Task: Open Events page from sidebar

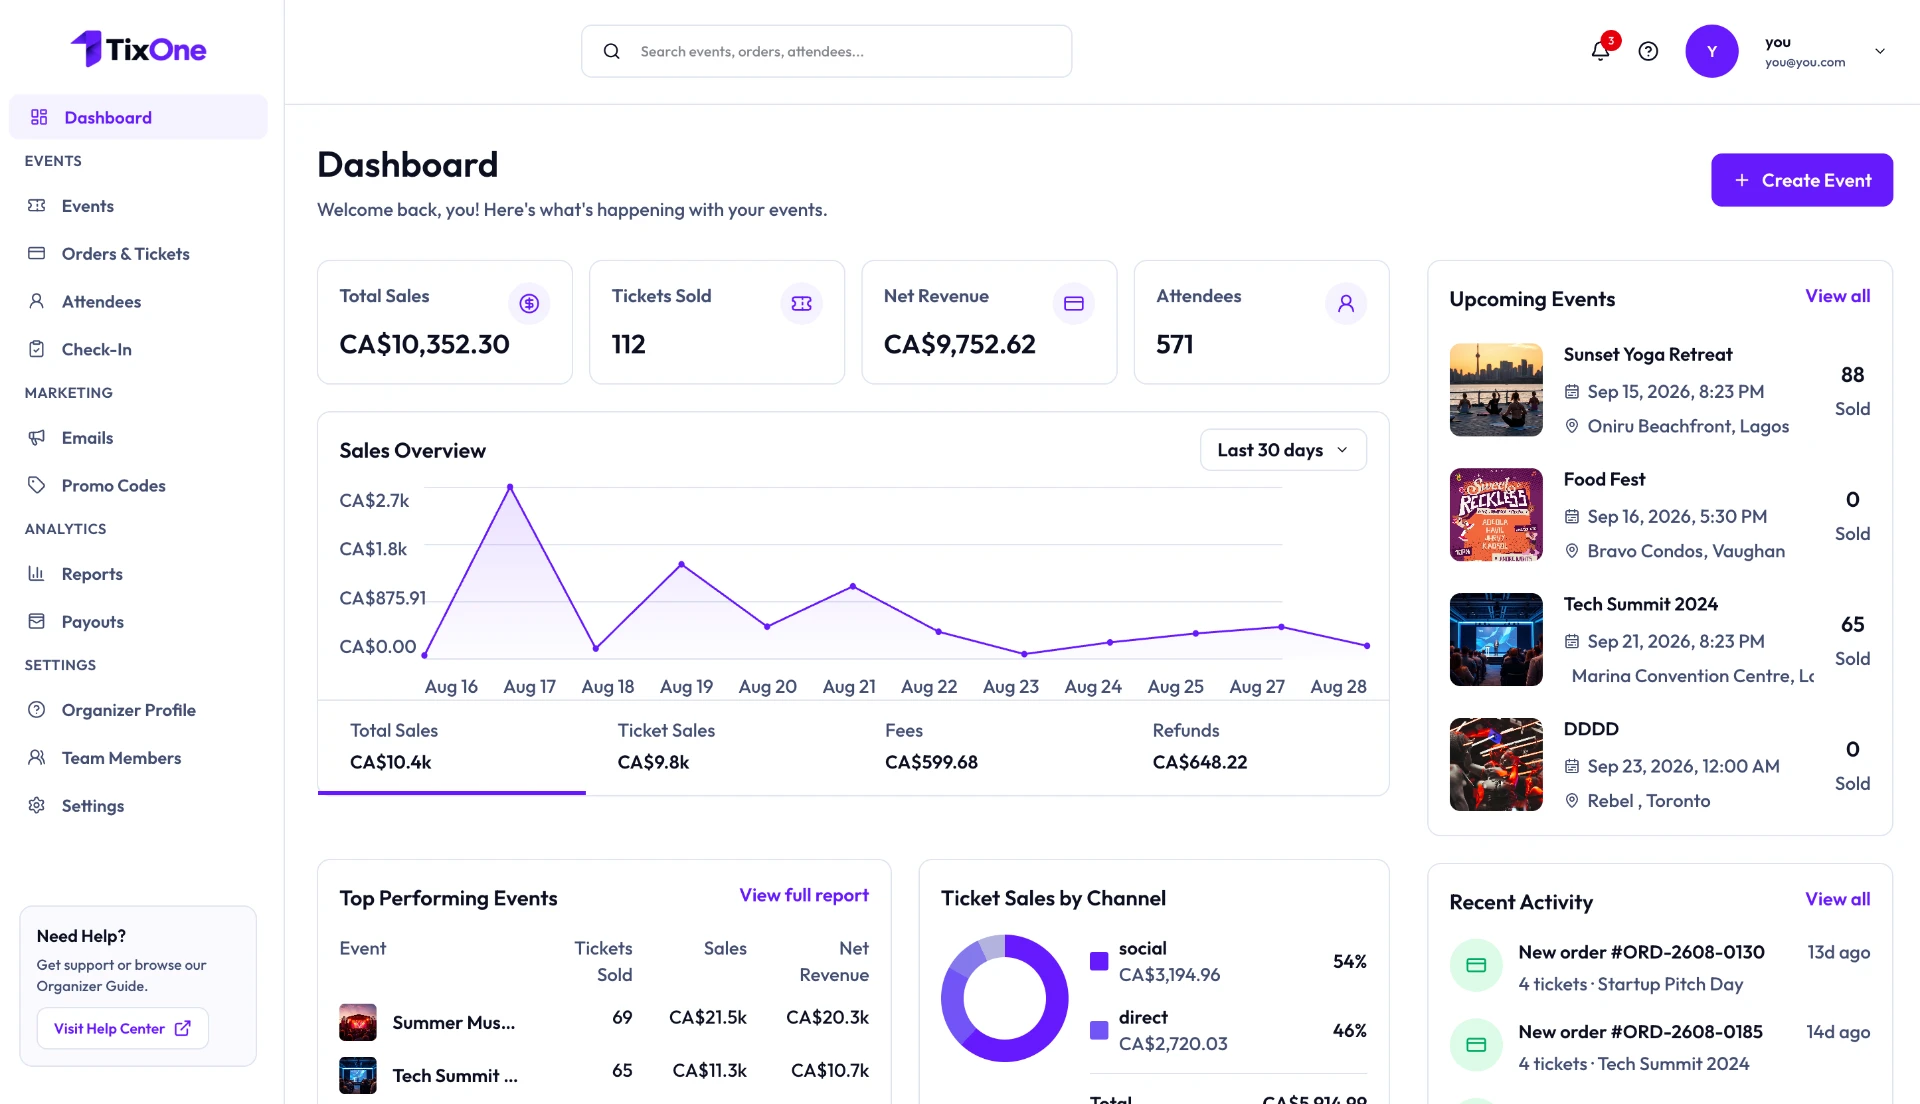Action: coord(138,205)
